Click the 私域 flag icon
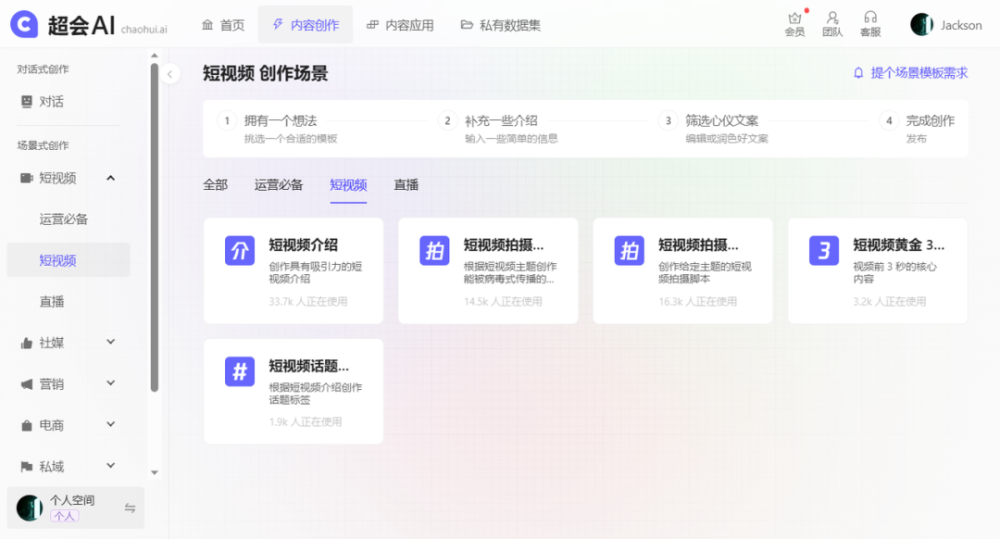Screen dimensions: 1000x539 pyautogui.click(x=26, y=467)
